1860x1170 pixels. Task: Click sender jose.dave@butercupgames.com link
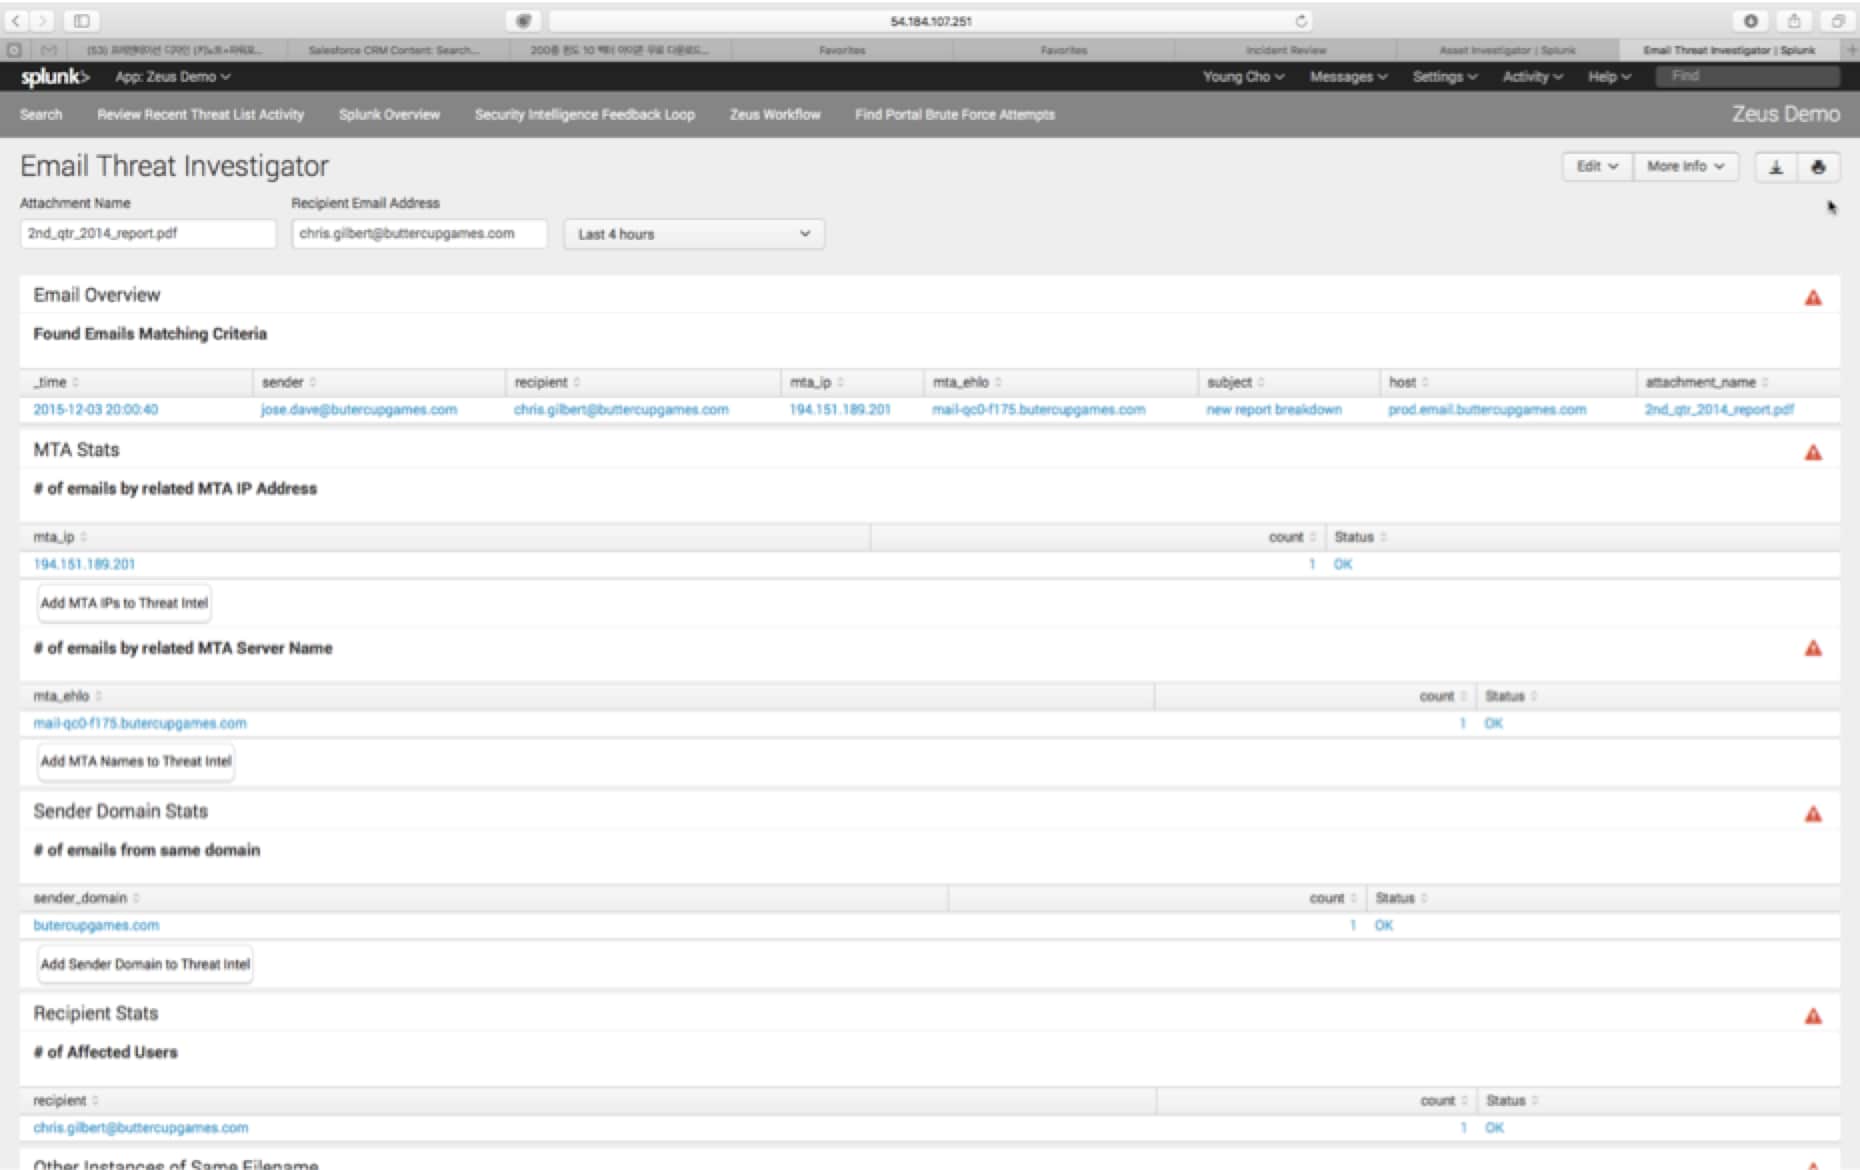coord(359,410)
